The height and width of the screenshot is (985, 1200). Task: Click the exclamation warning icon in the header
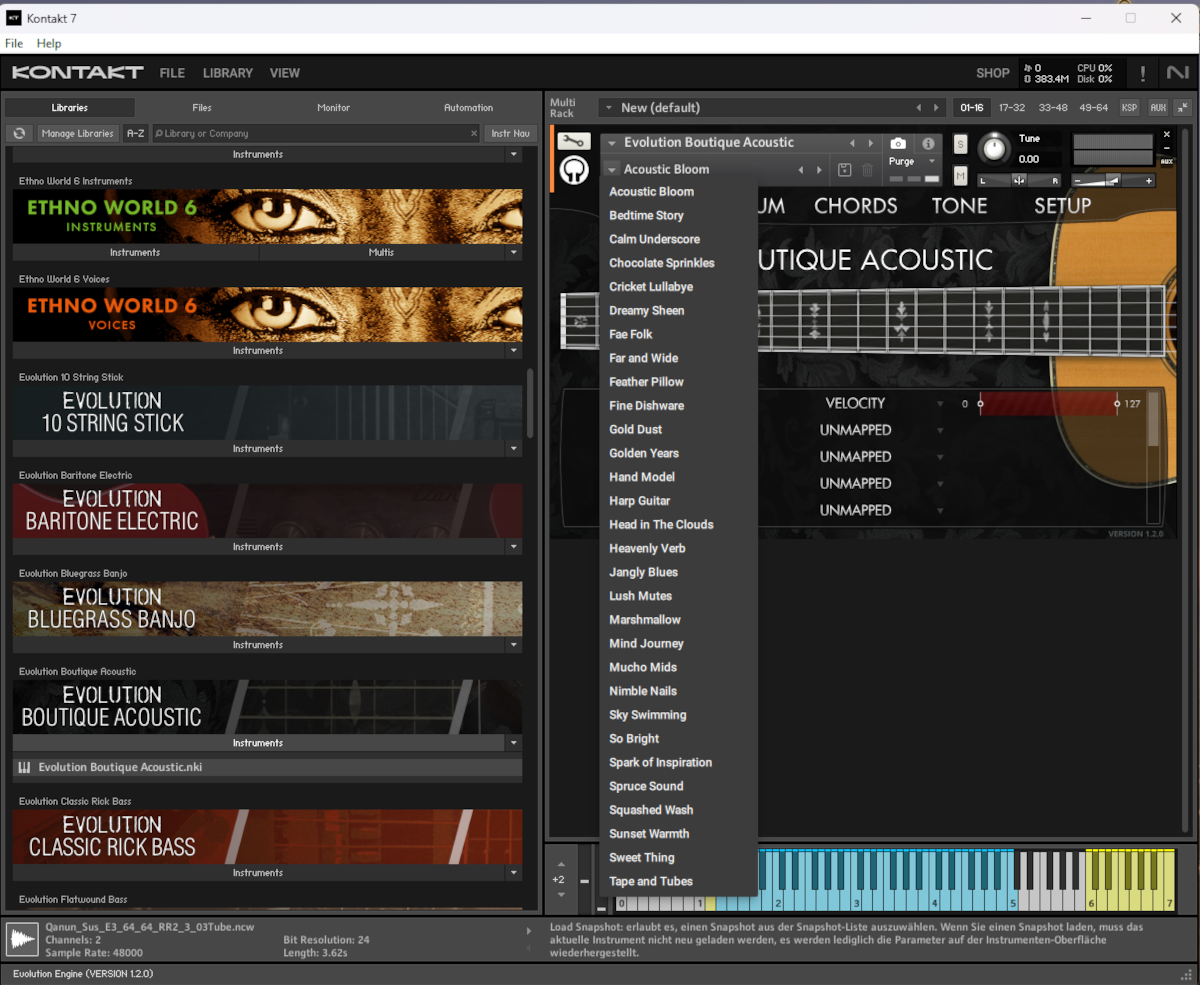[x=1143, y=73]
